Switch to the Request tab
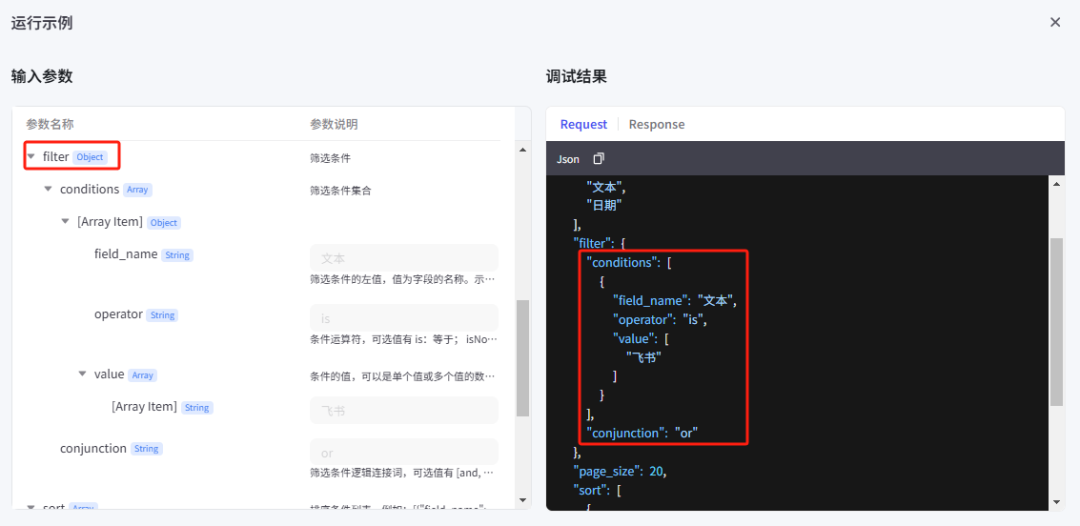1080x526 pixels. (583, 125)
